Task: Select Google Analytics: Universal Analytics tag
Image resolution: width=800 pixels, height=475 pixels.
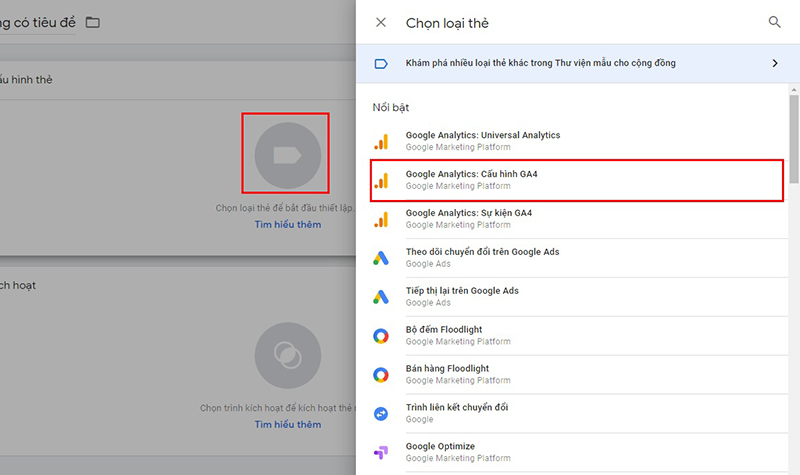Action: (580, 141)
